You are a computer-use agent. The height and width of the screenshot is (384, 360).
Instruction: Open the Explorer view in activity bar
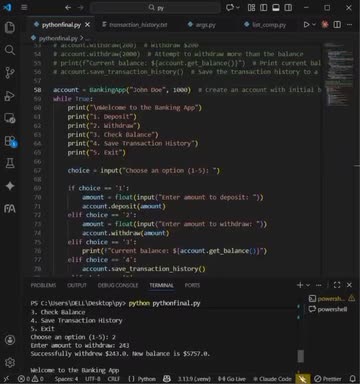[10, 28]
